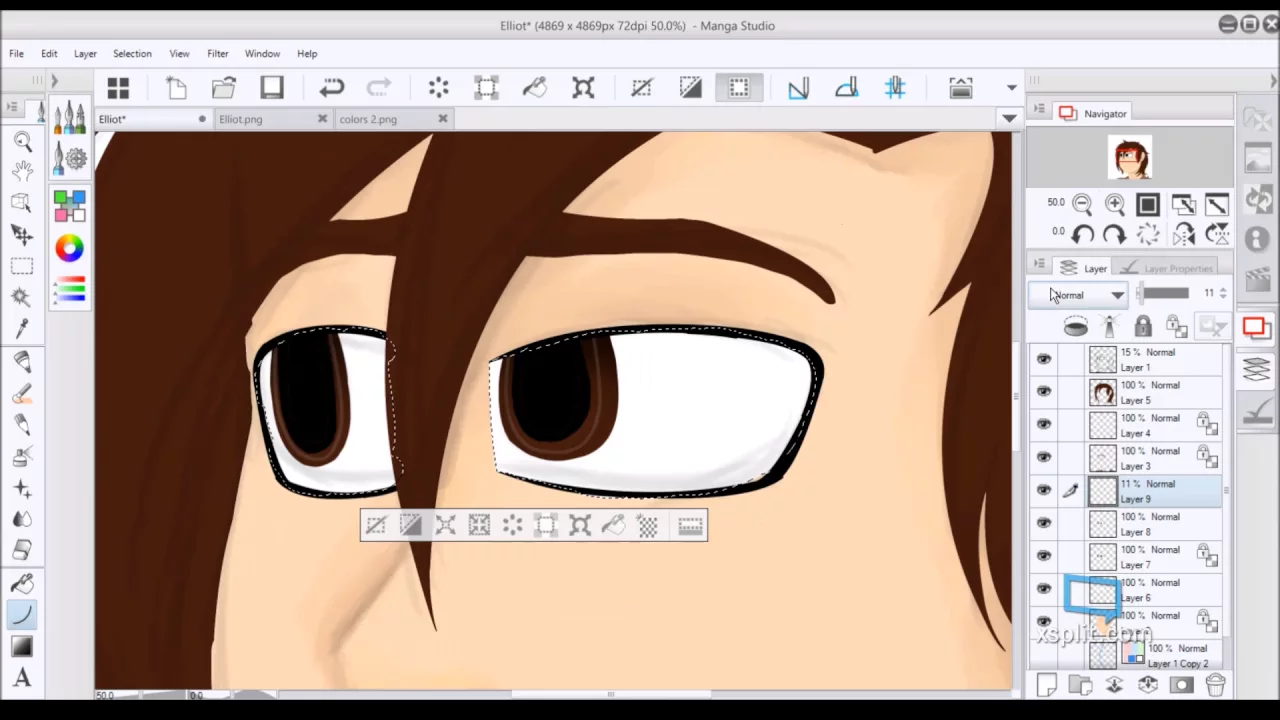1280x720 pixels.
Task: Toggle Clip at Layer Below icon
Action: (x=1075, y=326)
